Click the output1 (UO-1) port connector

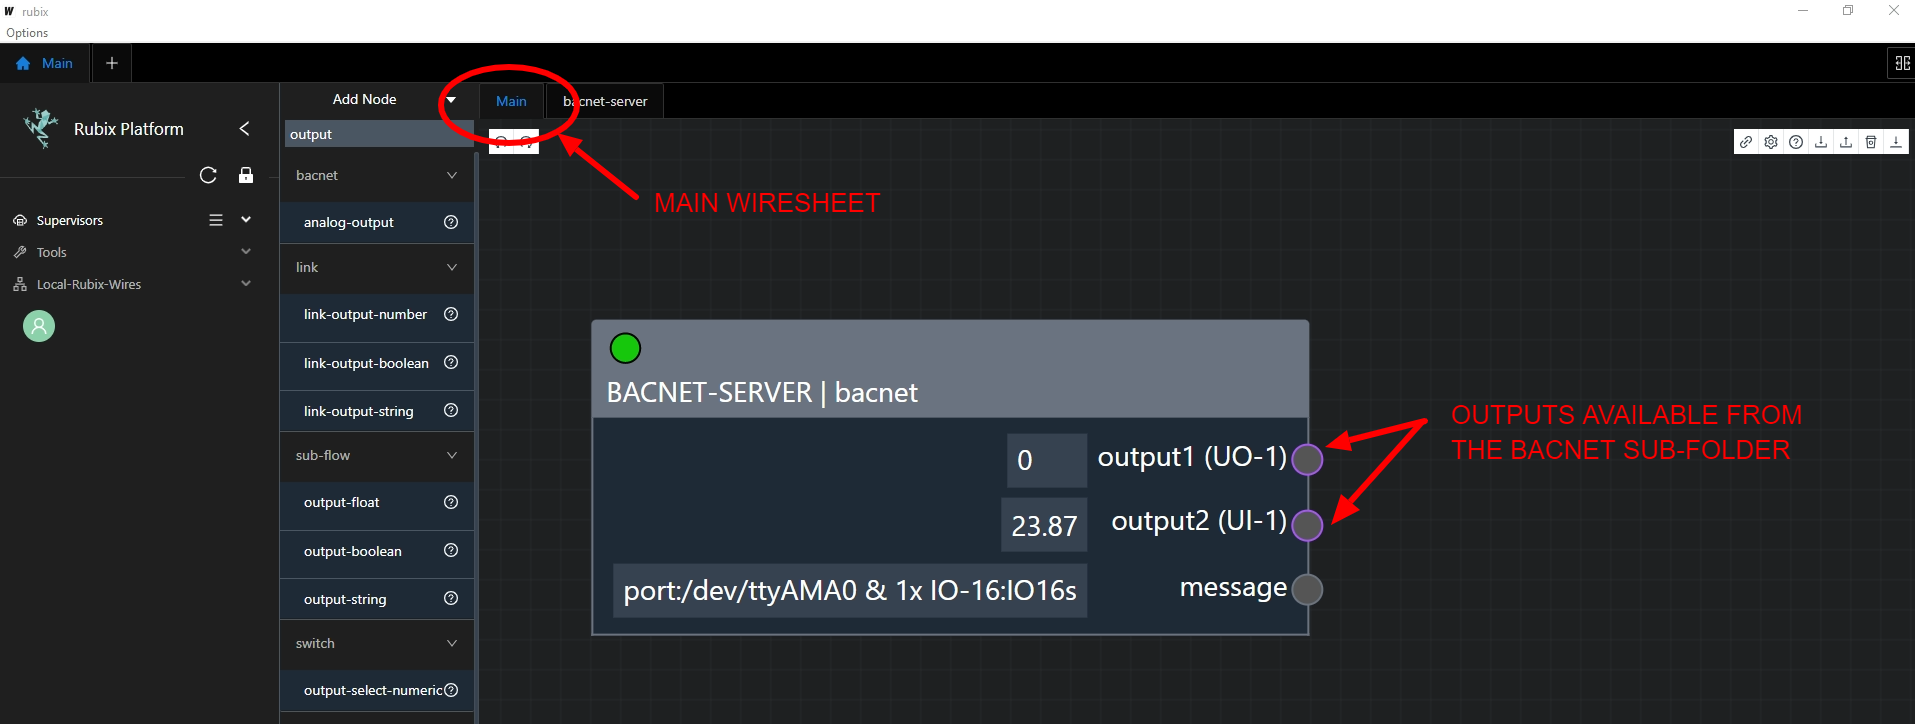pyautogui.click(x=1307, y=459)
